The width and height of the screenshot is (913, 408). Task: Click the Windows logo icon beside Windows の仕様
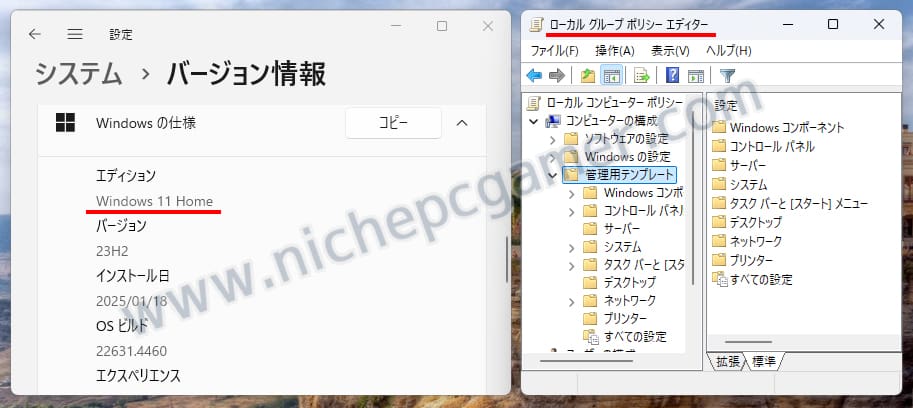pyautogui.click(x=65, y=123)
